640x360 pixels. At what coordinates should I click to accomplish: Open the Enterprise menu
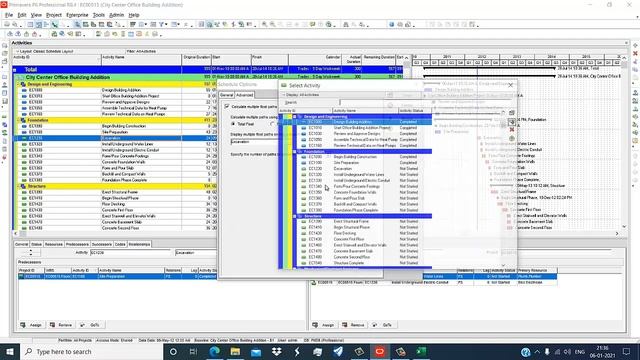tap(77, 15)
